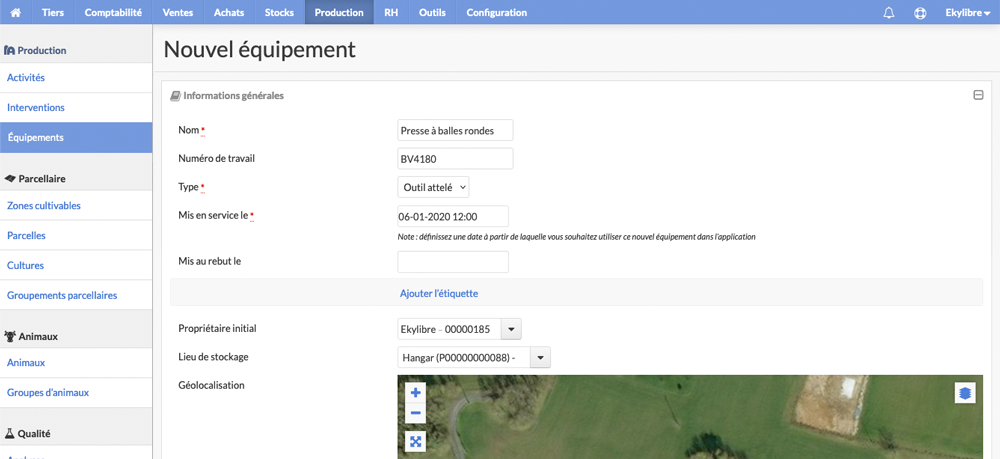Open the Type dropdown Outil attelé
Image resolution: width=1000 pixels, height=459 pixels.
pos(433,187)
